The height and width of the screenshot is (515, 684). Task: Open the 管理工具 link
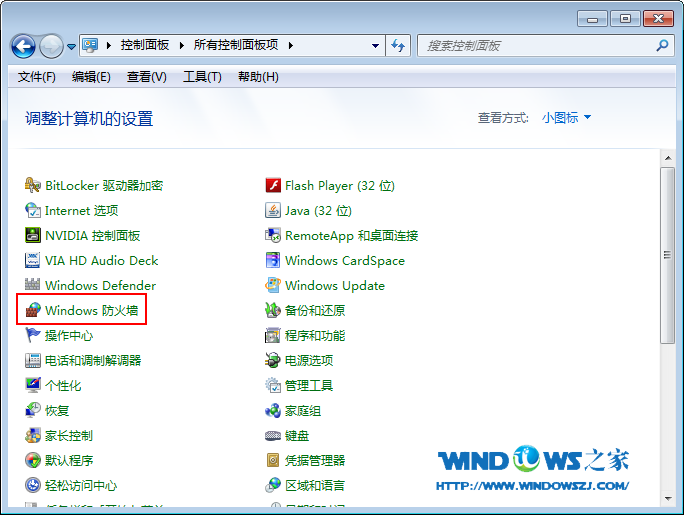(x=309, y=385)
